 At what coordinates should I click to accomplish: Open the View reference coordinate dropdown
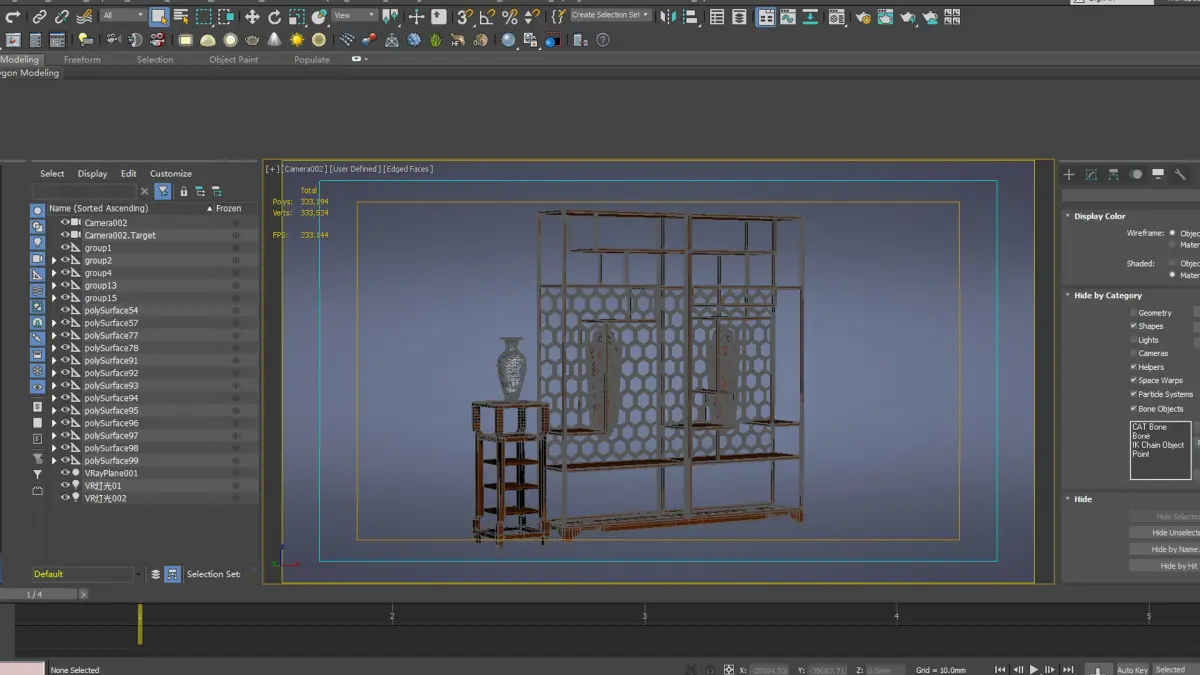click(x=354, y=16)
